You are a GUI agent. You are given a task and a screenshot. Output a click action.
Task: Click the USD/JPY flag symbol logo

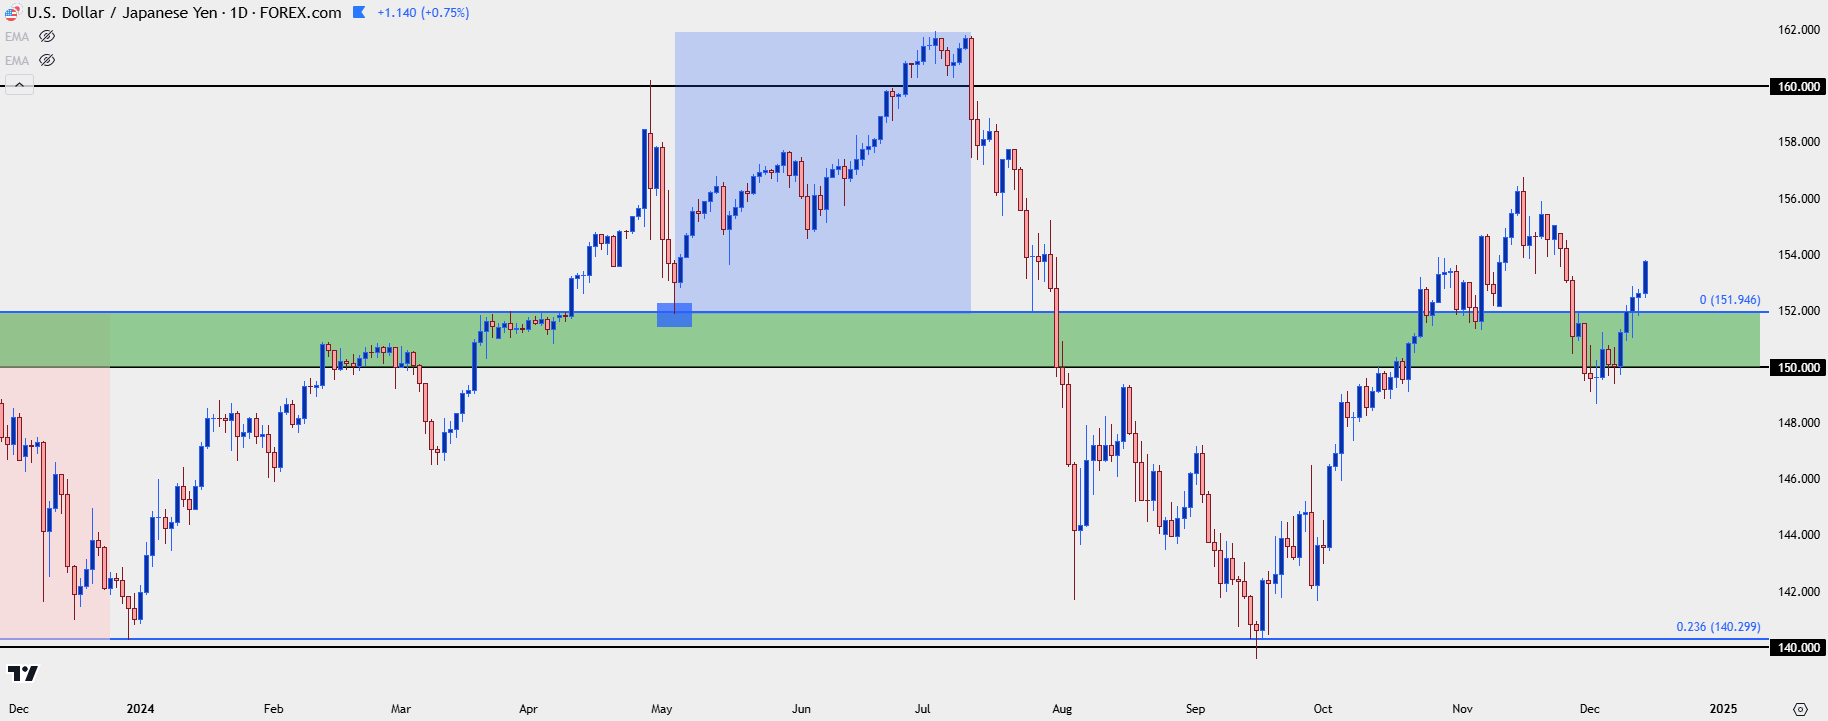12,13
